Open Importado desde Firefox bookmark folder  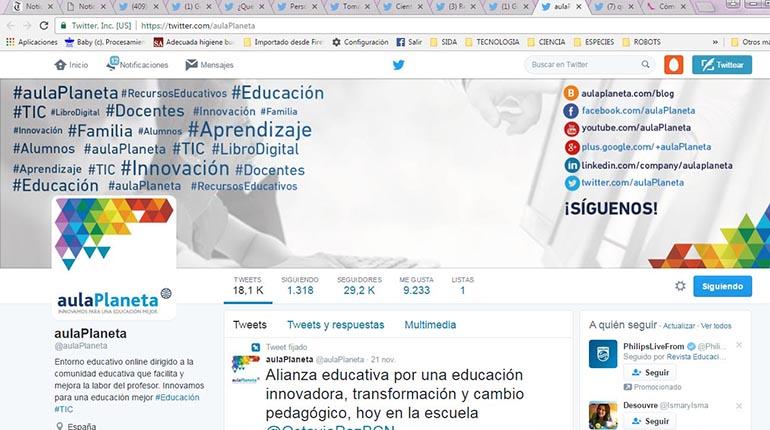283,42
